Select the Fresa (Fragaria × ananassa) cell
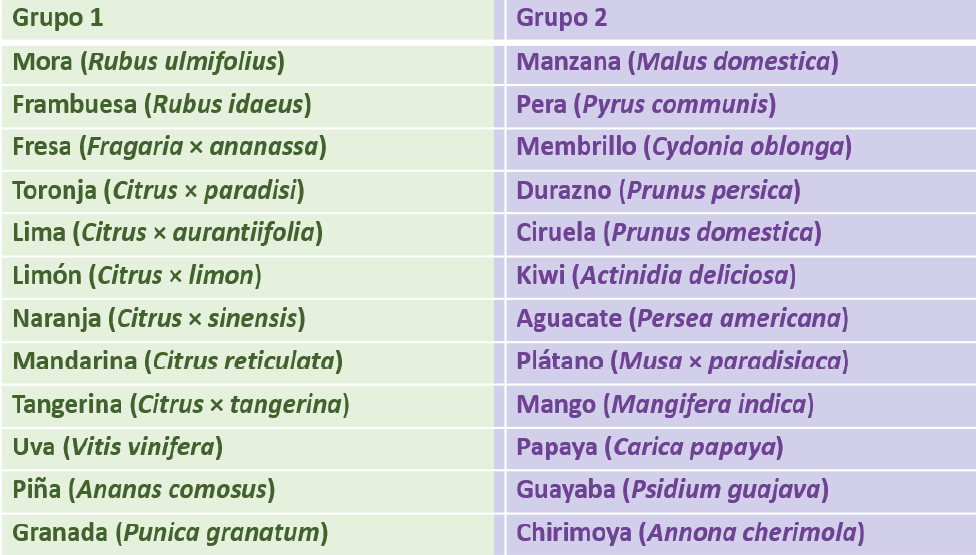This screenshot has height=555, width=976. pyautogui.click(x=248, y=149)
